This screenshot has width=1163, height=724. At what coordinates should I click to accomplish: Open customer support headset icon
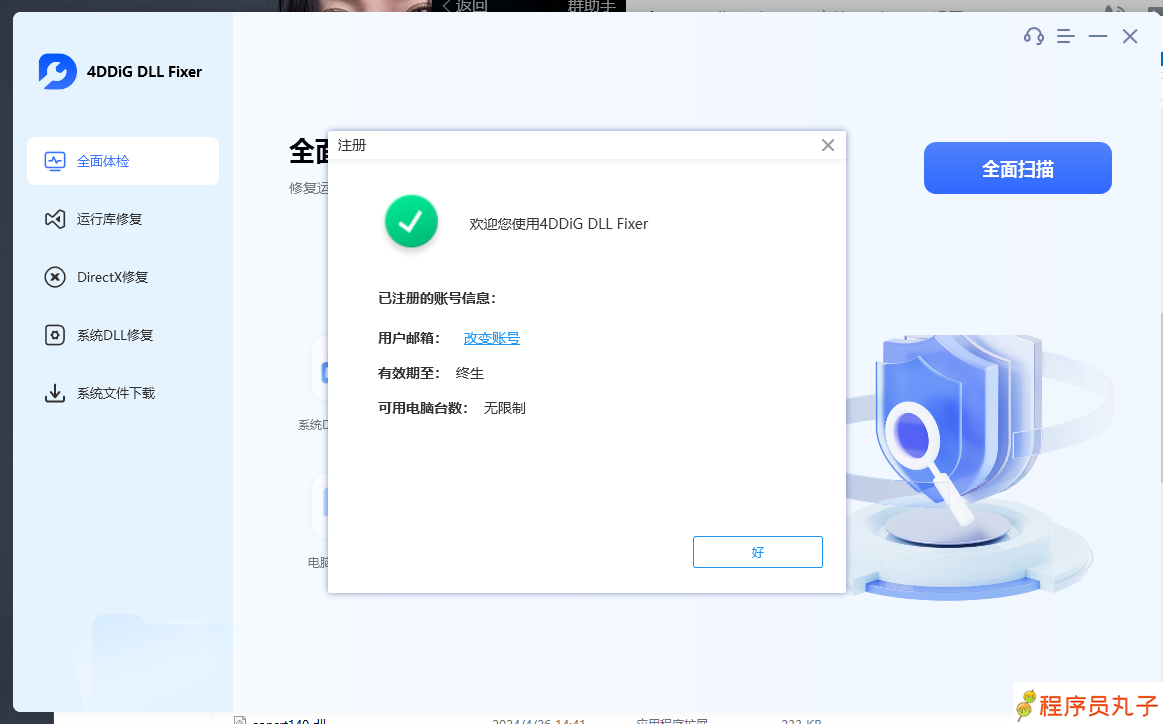(x=1034, y=36)
